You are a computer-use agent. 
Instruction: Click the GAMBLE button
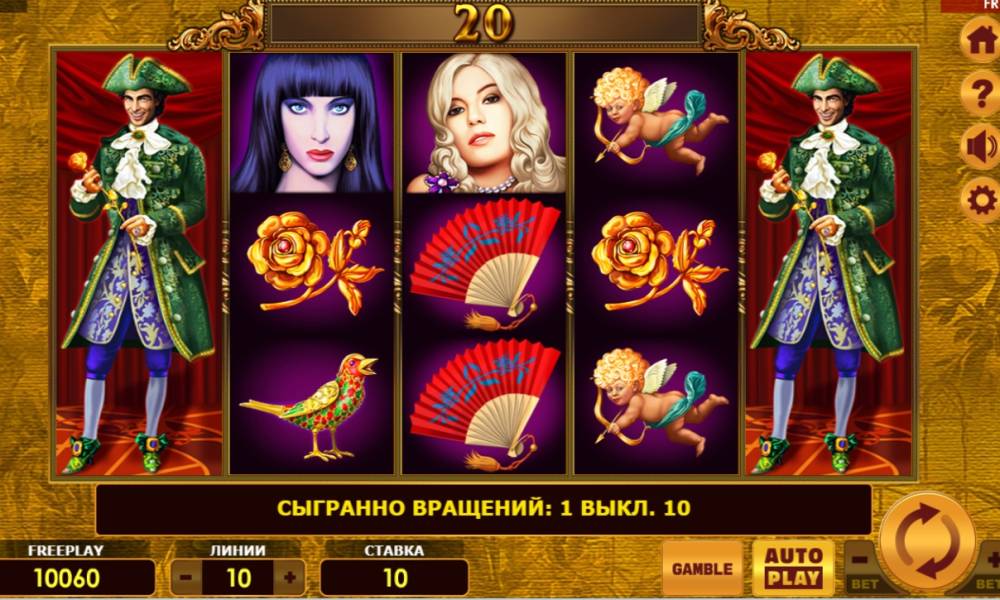point(702,568)
